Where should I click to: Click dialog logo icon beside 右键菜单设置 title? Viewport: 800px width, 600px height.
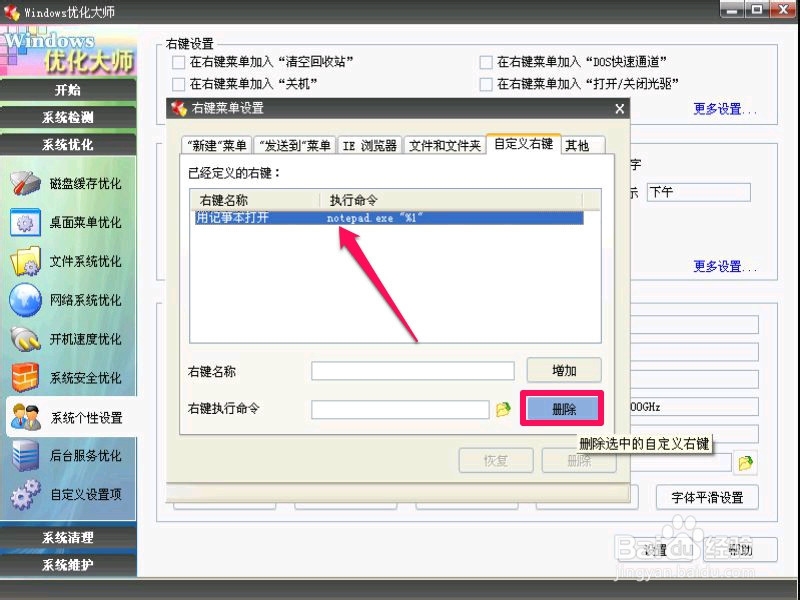coord(179,108)
